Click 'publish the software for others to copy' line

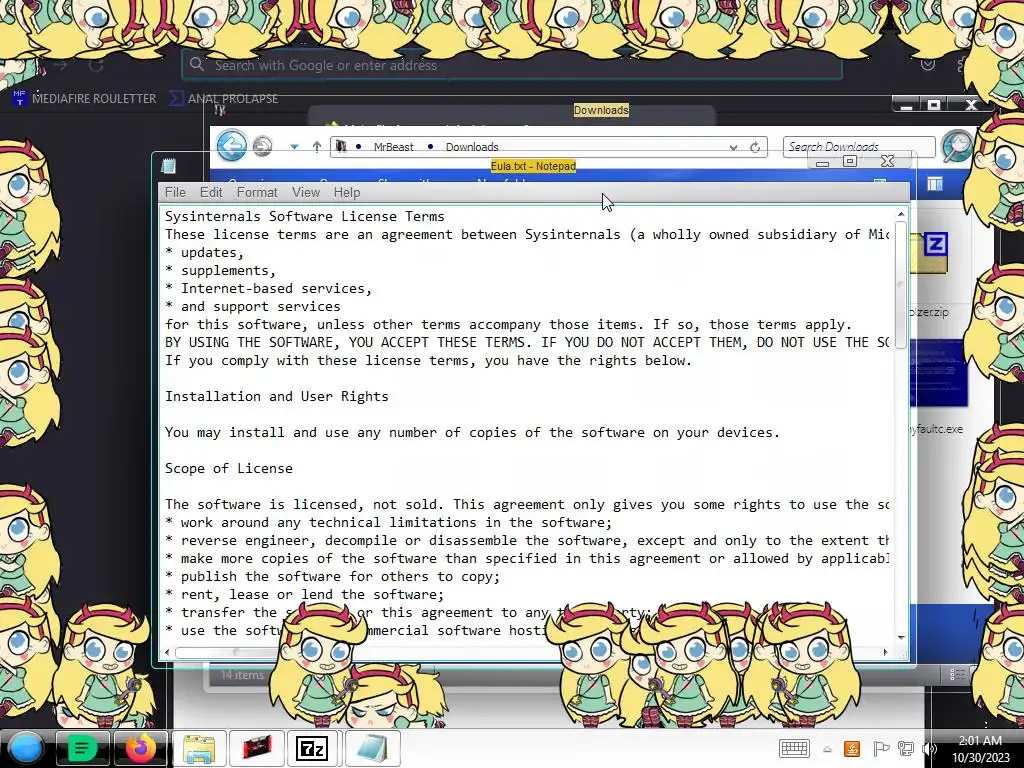click(332, 576)
